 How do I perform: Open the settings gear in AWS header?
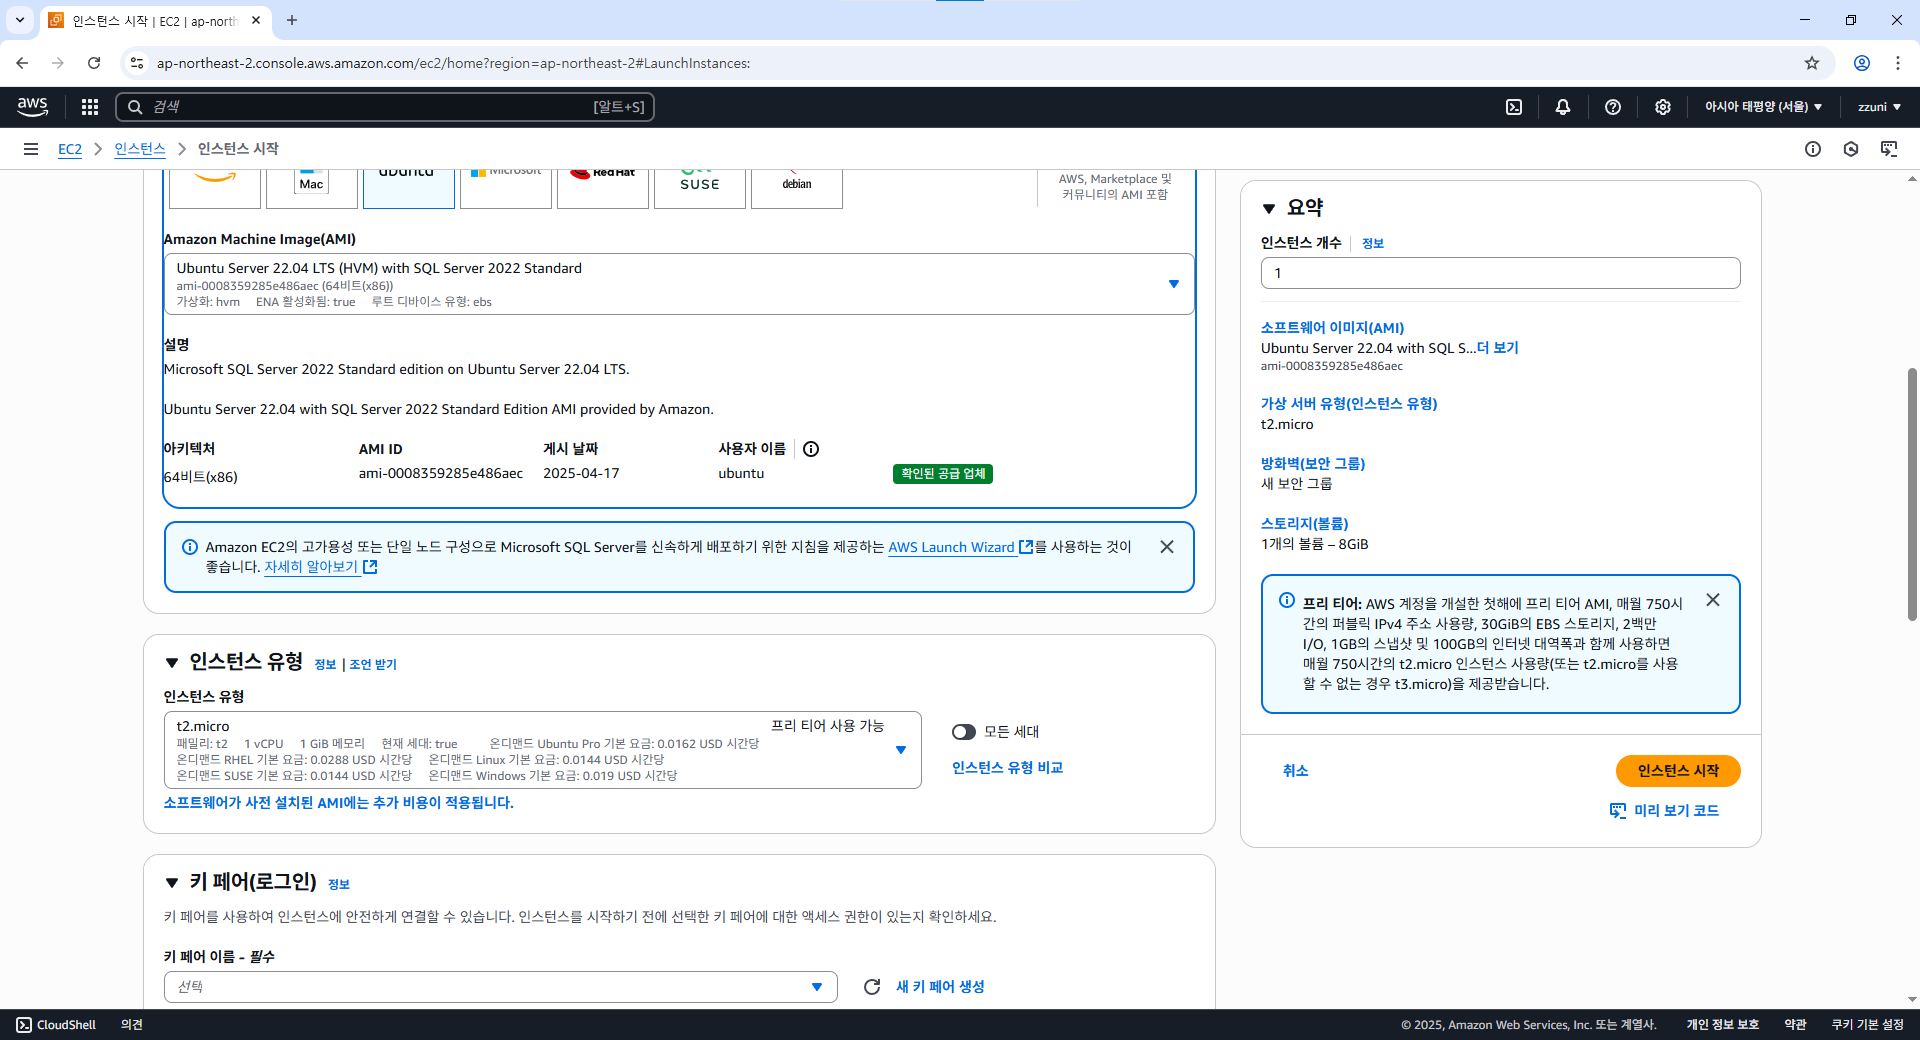click(x=1663, y=107)
